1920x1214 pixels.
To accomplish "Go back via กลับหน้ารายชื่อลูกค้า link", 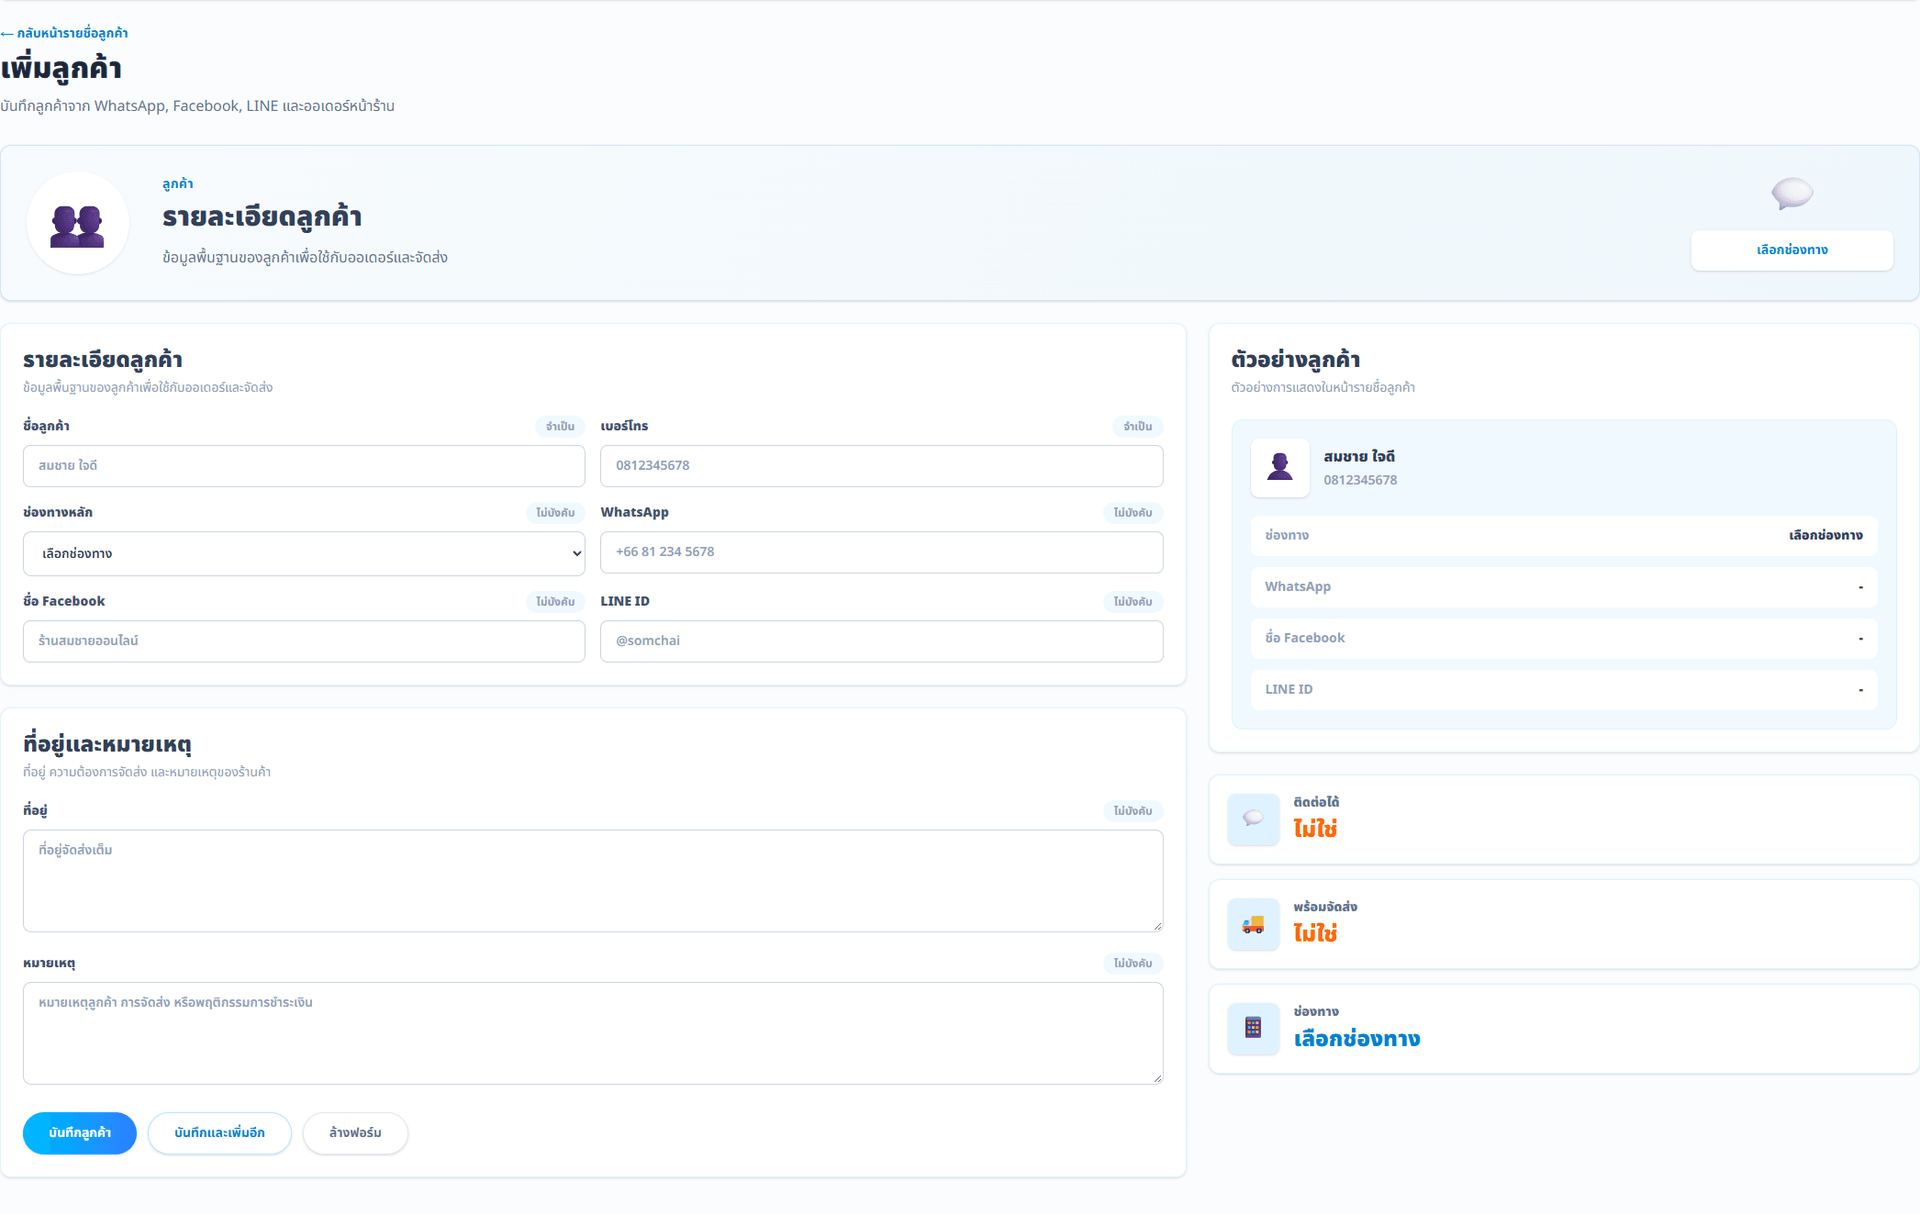I will pyautogui.click(x=64, y=33).
